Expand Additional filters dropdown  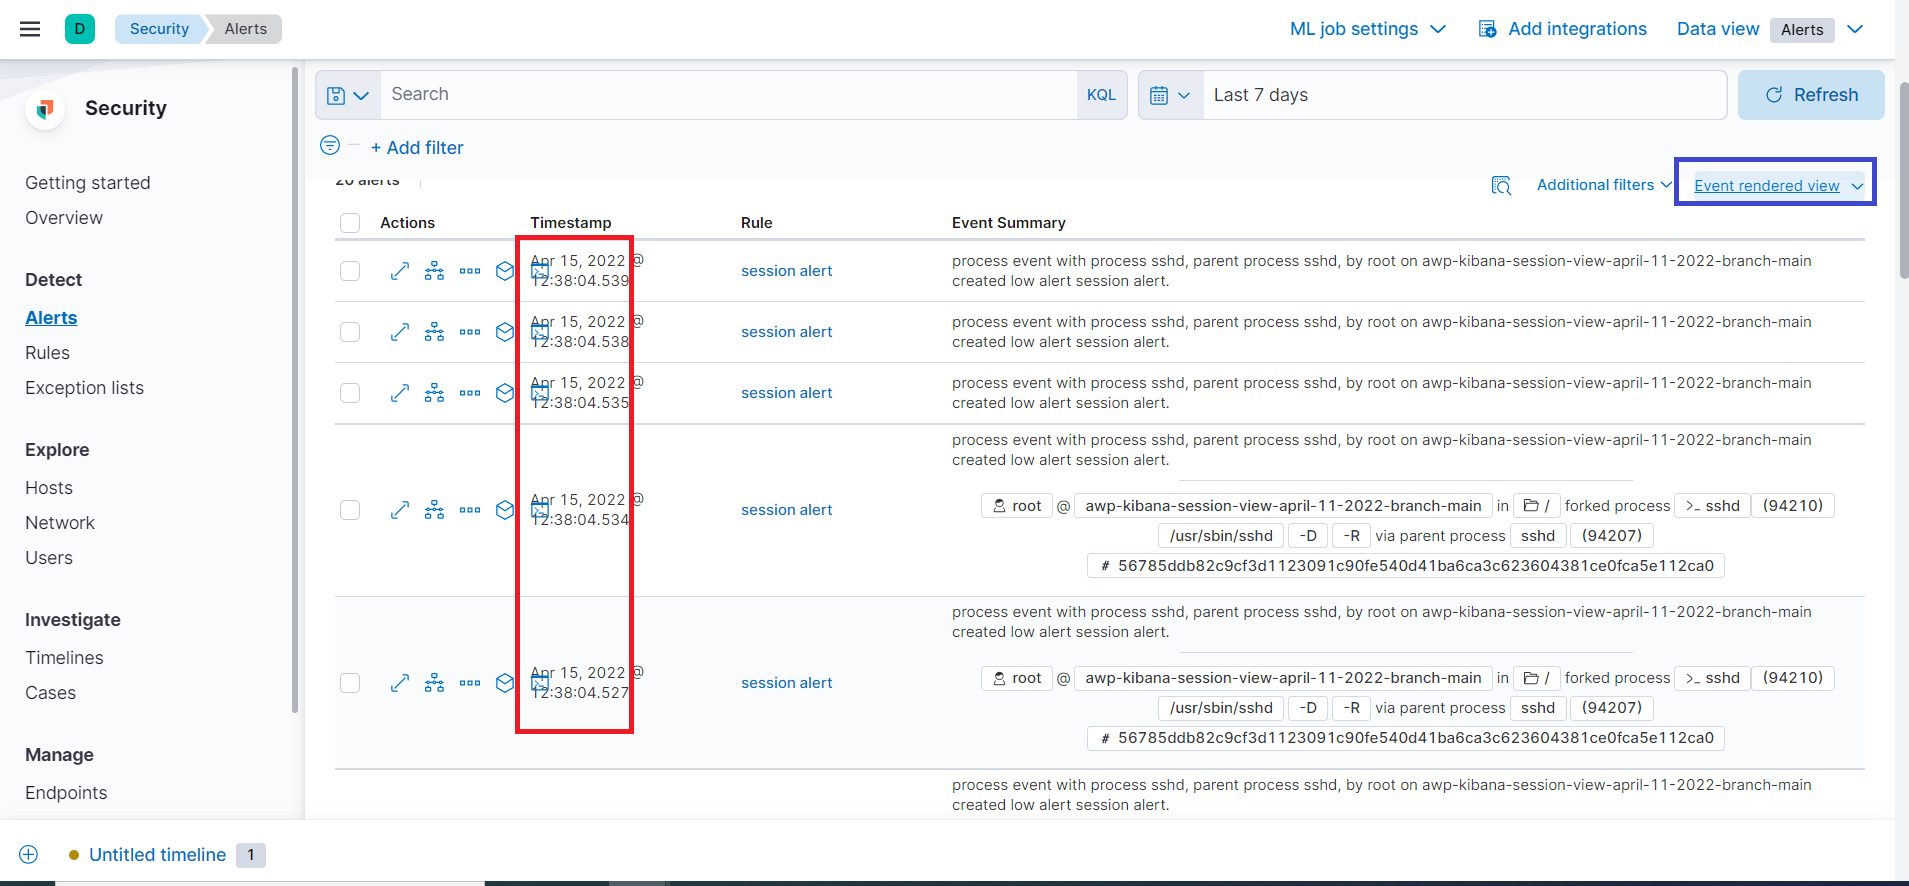point(1604,185)
